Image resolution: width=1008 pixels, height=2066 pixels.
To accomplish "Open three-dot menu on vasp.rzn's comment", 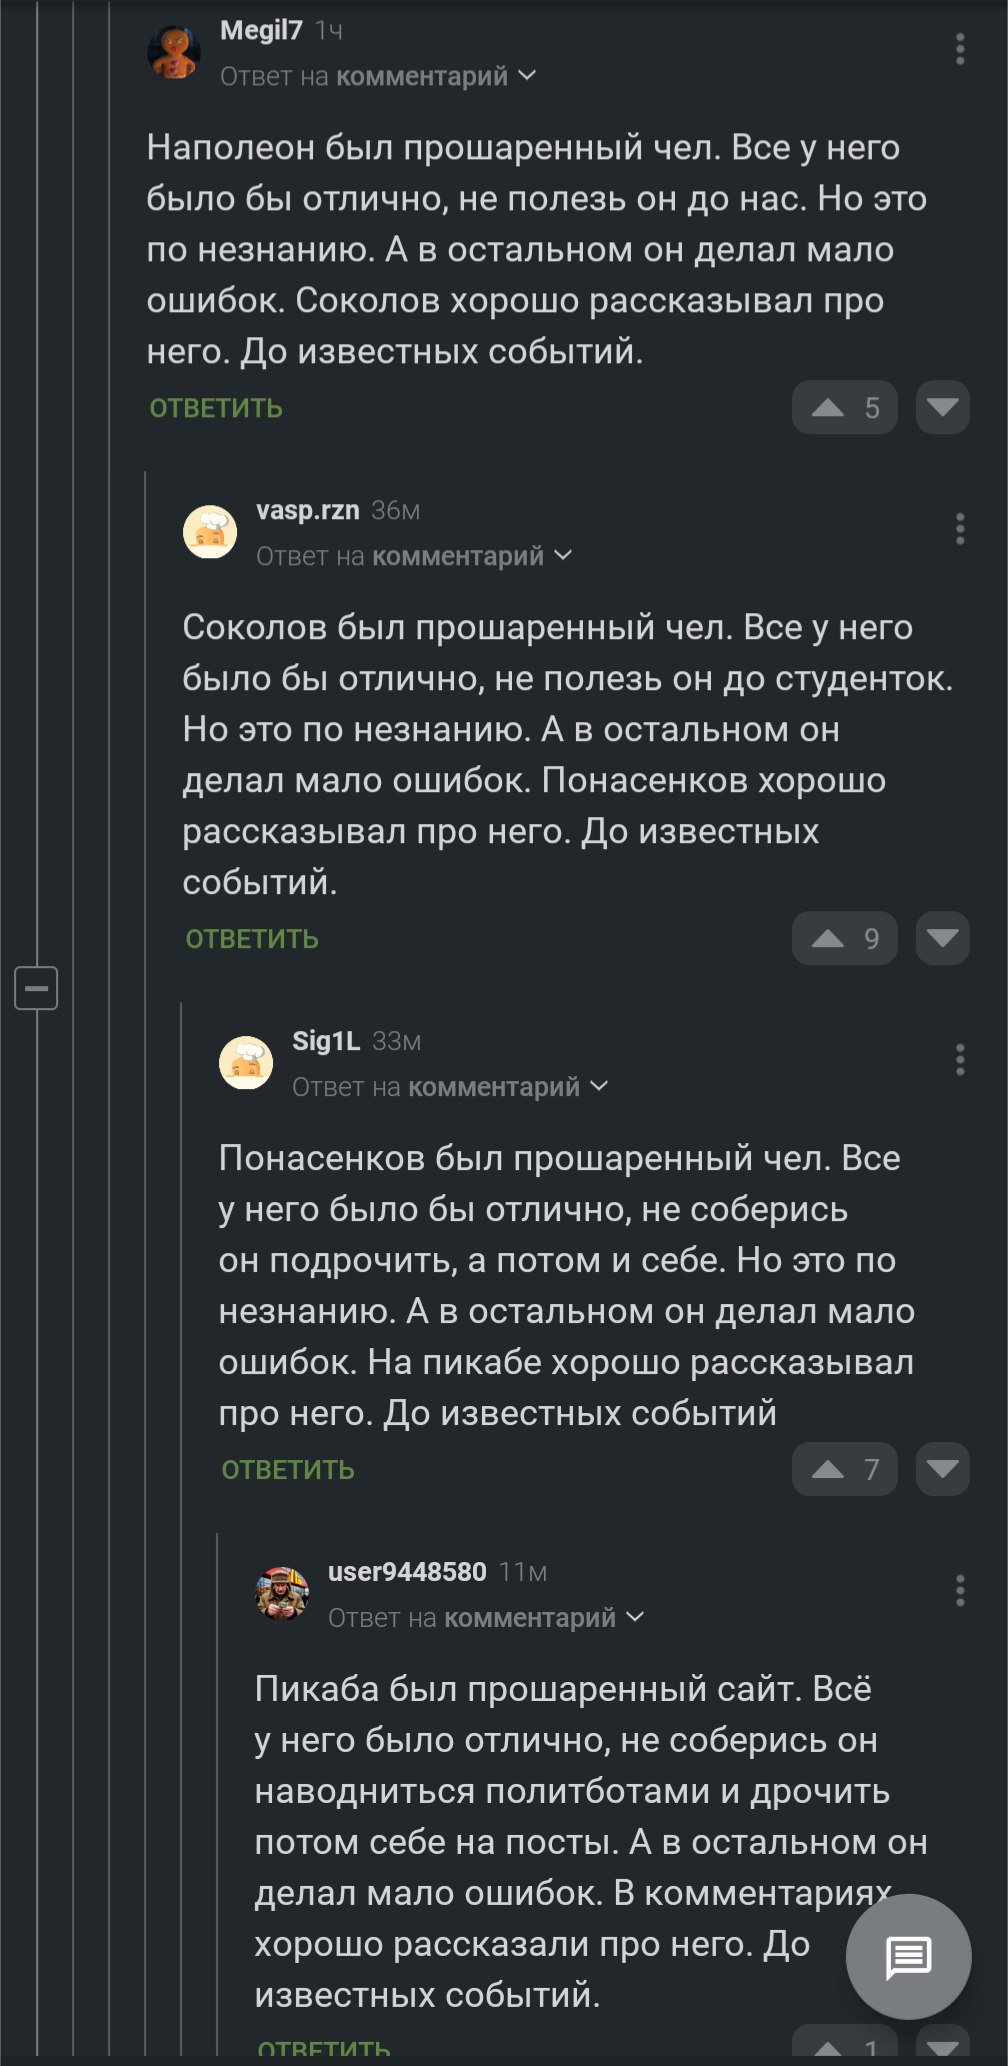I will click(x=960, y=529).
